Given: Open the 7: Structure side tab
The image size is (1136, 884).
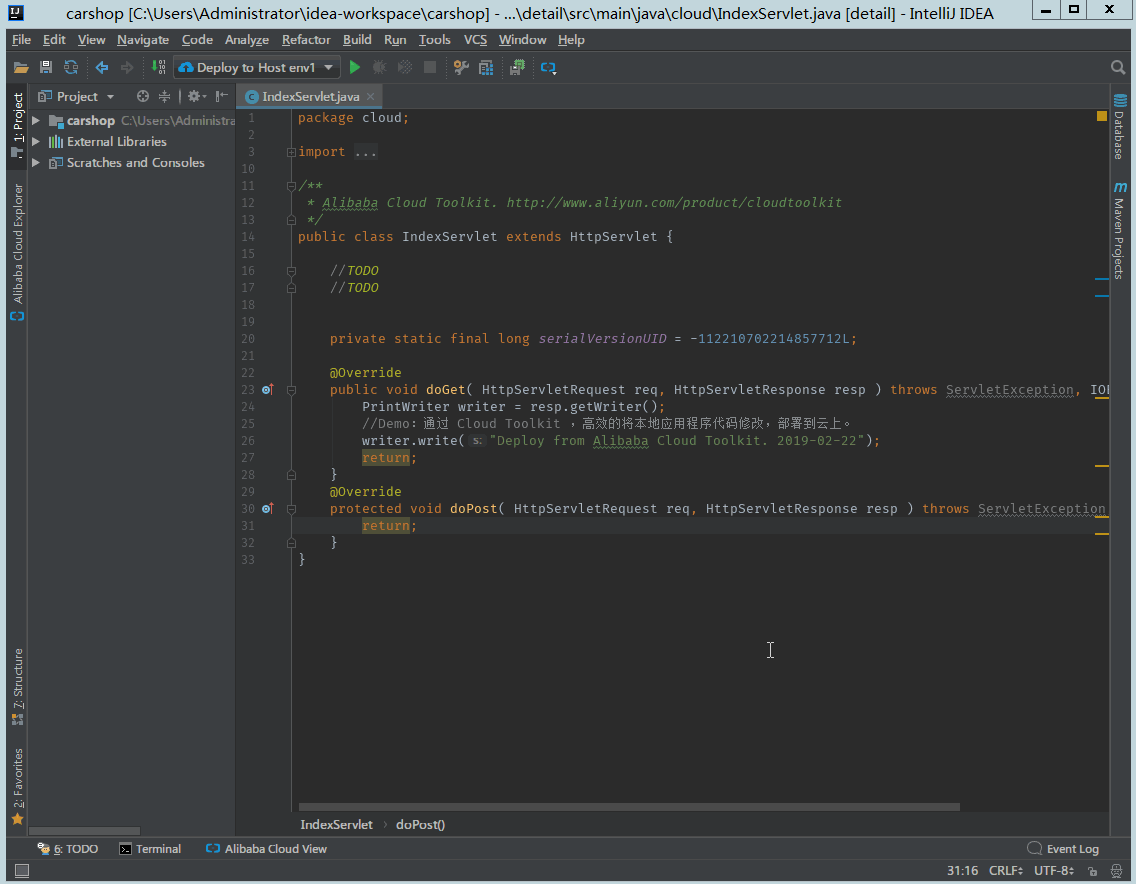Looking at the screenshot, I should click(x=17, y=687).
